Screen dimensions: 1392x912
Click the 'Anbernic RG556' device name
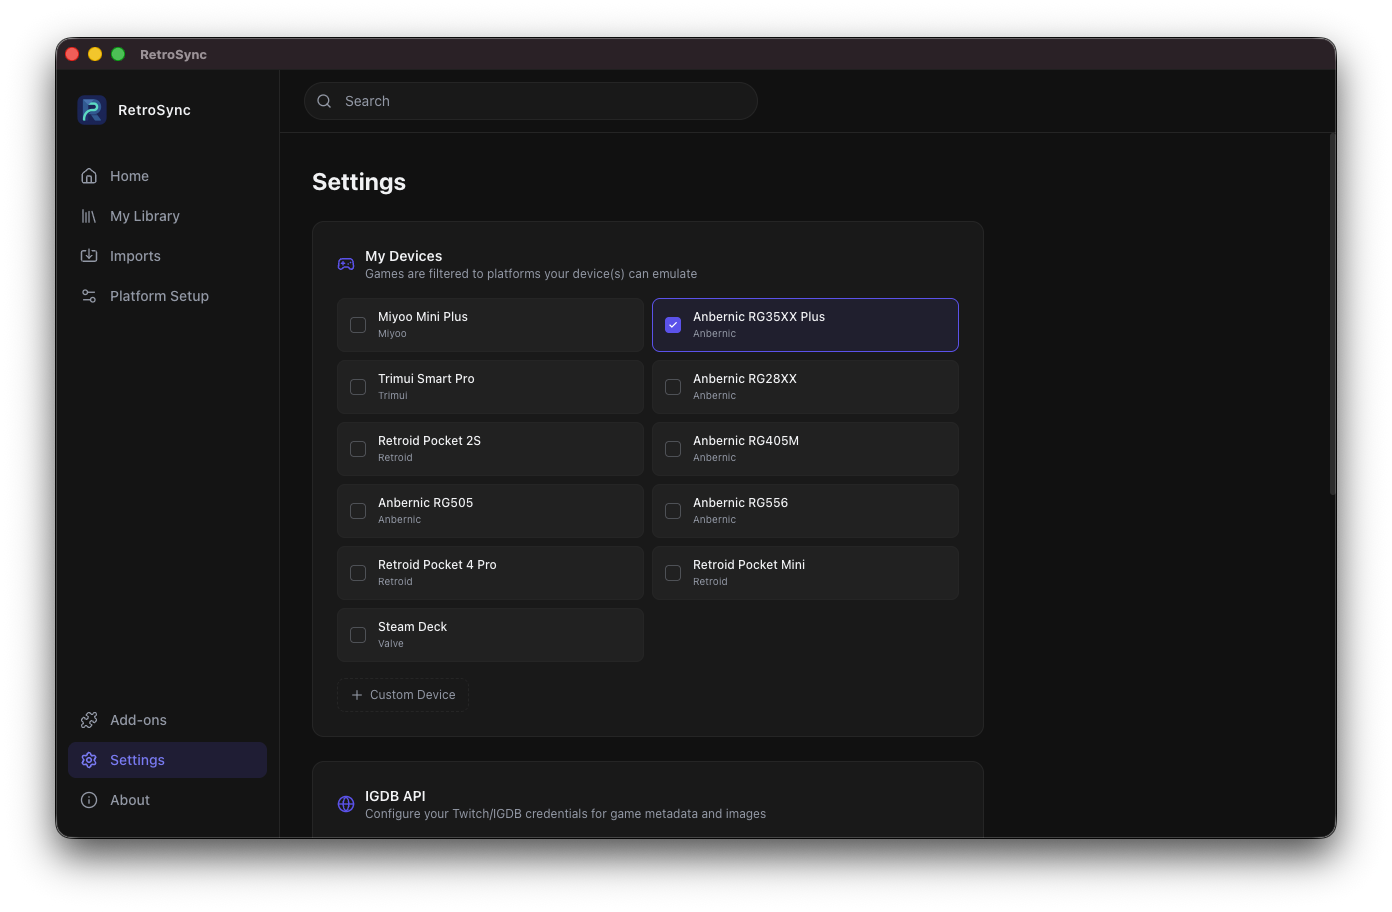[740, 503]
